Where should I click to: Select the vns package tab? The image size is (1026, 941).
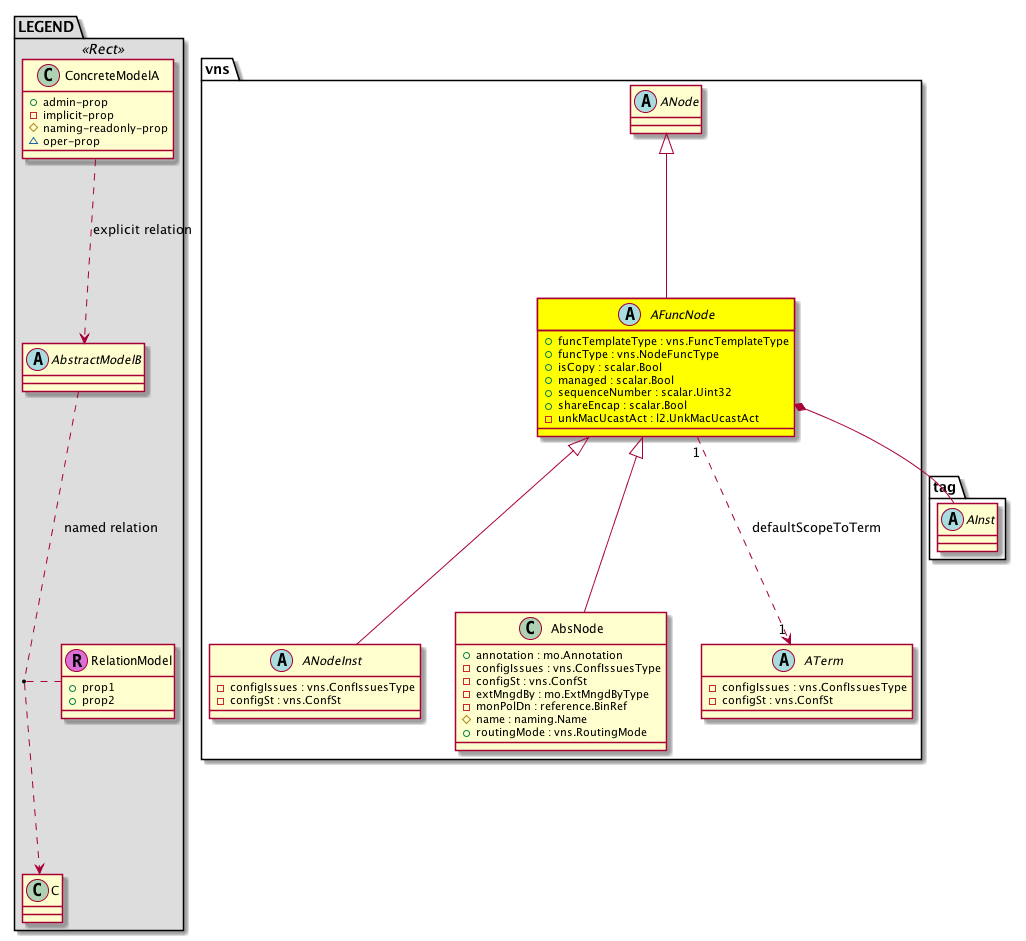216,68
